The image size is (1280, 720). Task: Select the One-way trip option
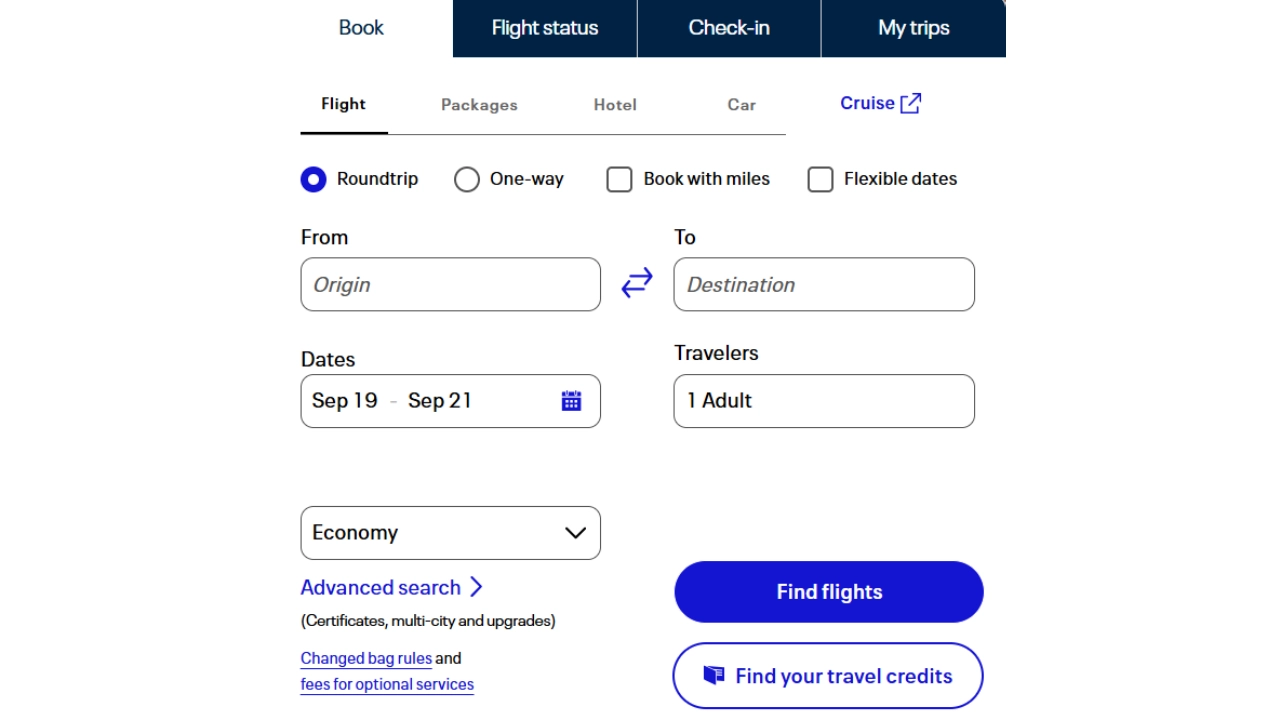pyautogui.click(x=467, y=179)
